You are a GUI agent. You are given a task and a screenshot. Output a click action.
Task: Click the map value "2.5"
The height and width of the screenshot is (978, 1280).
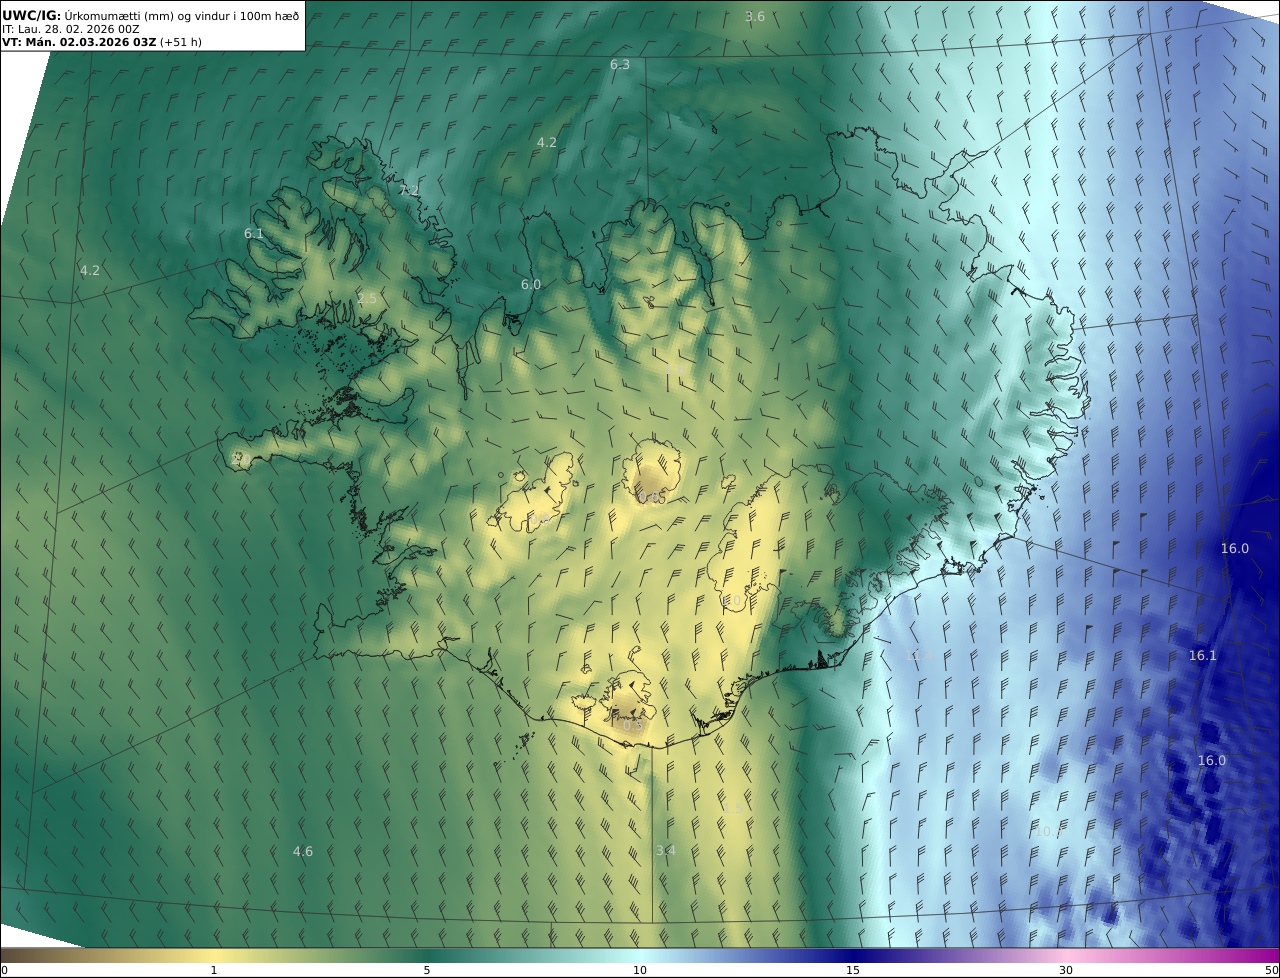[367, 299]
